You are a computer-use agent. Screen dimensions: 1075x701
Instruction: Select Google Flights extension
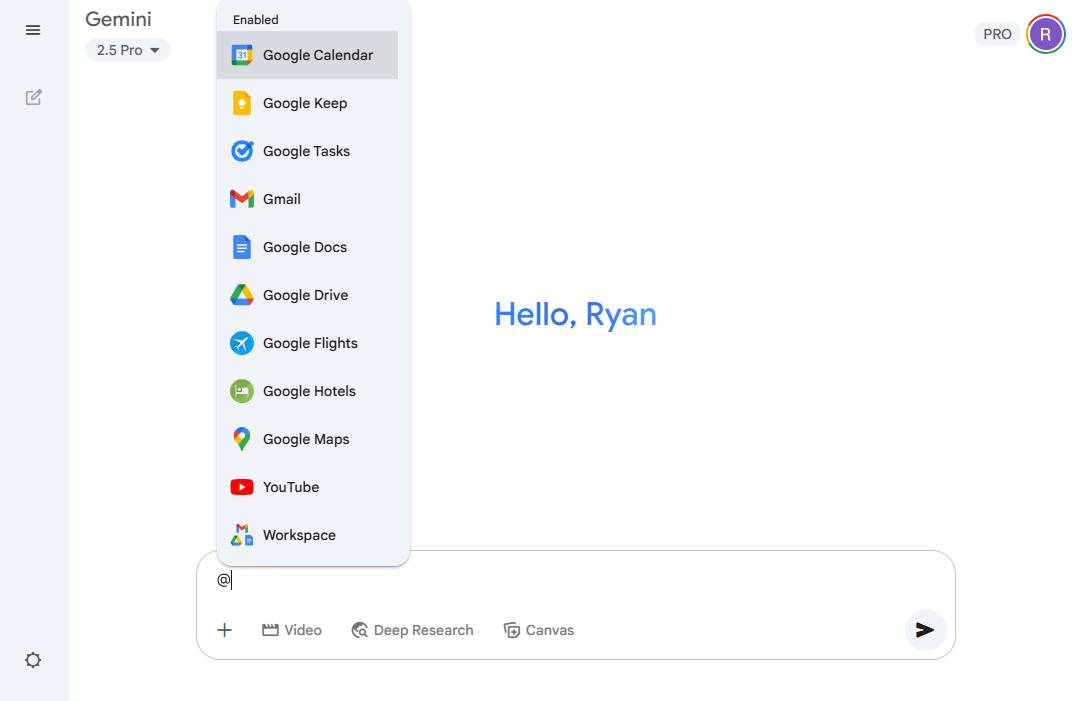coord(310,343)
